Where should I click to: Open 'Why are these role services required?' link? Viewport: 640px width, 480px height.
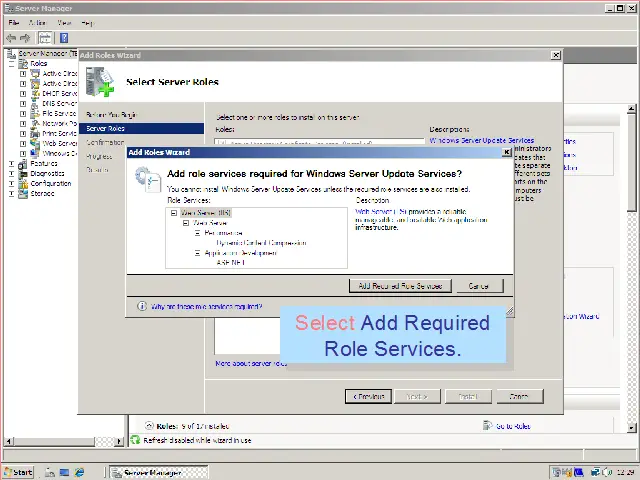206,307
